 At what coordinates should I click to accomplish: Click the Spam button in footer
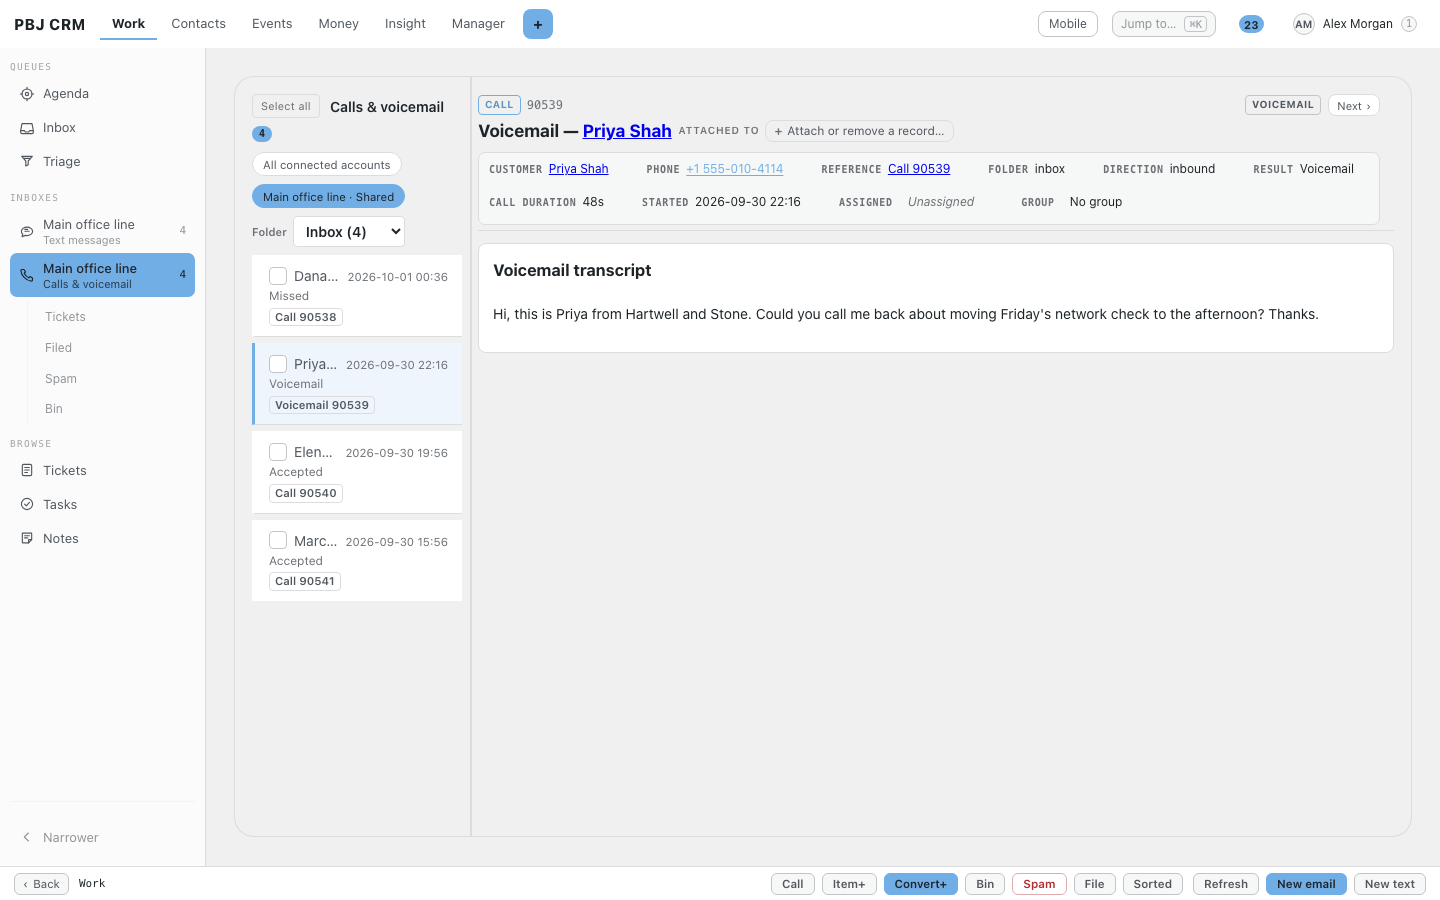[x=1039, y=884]
